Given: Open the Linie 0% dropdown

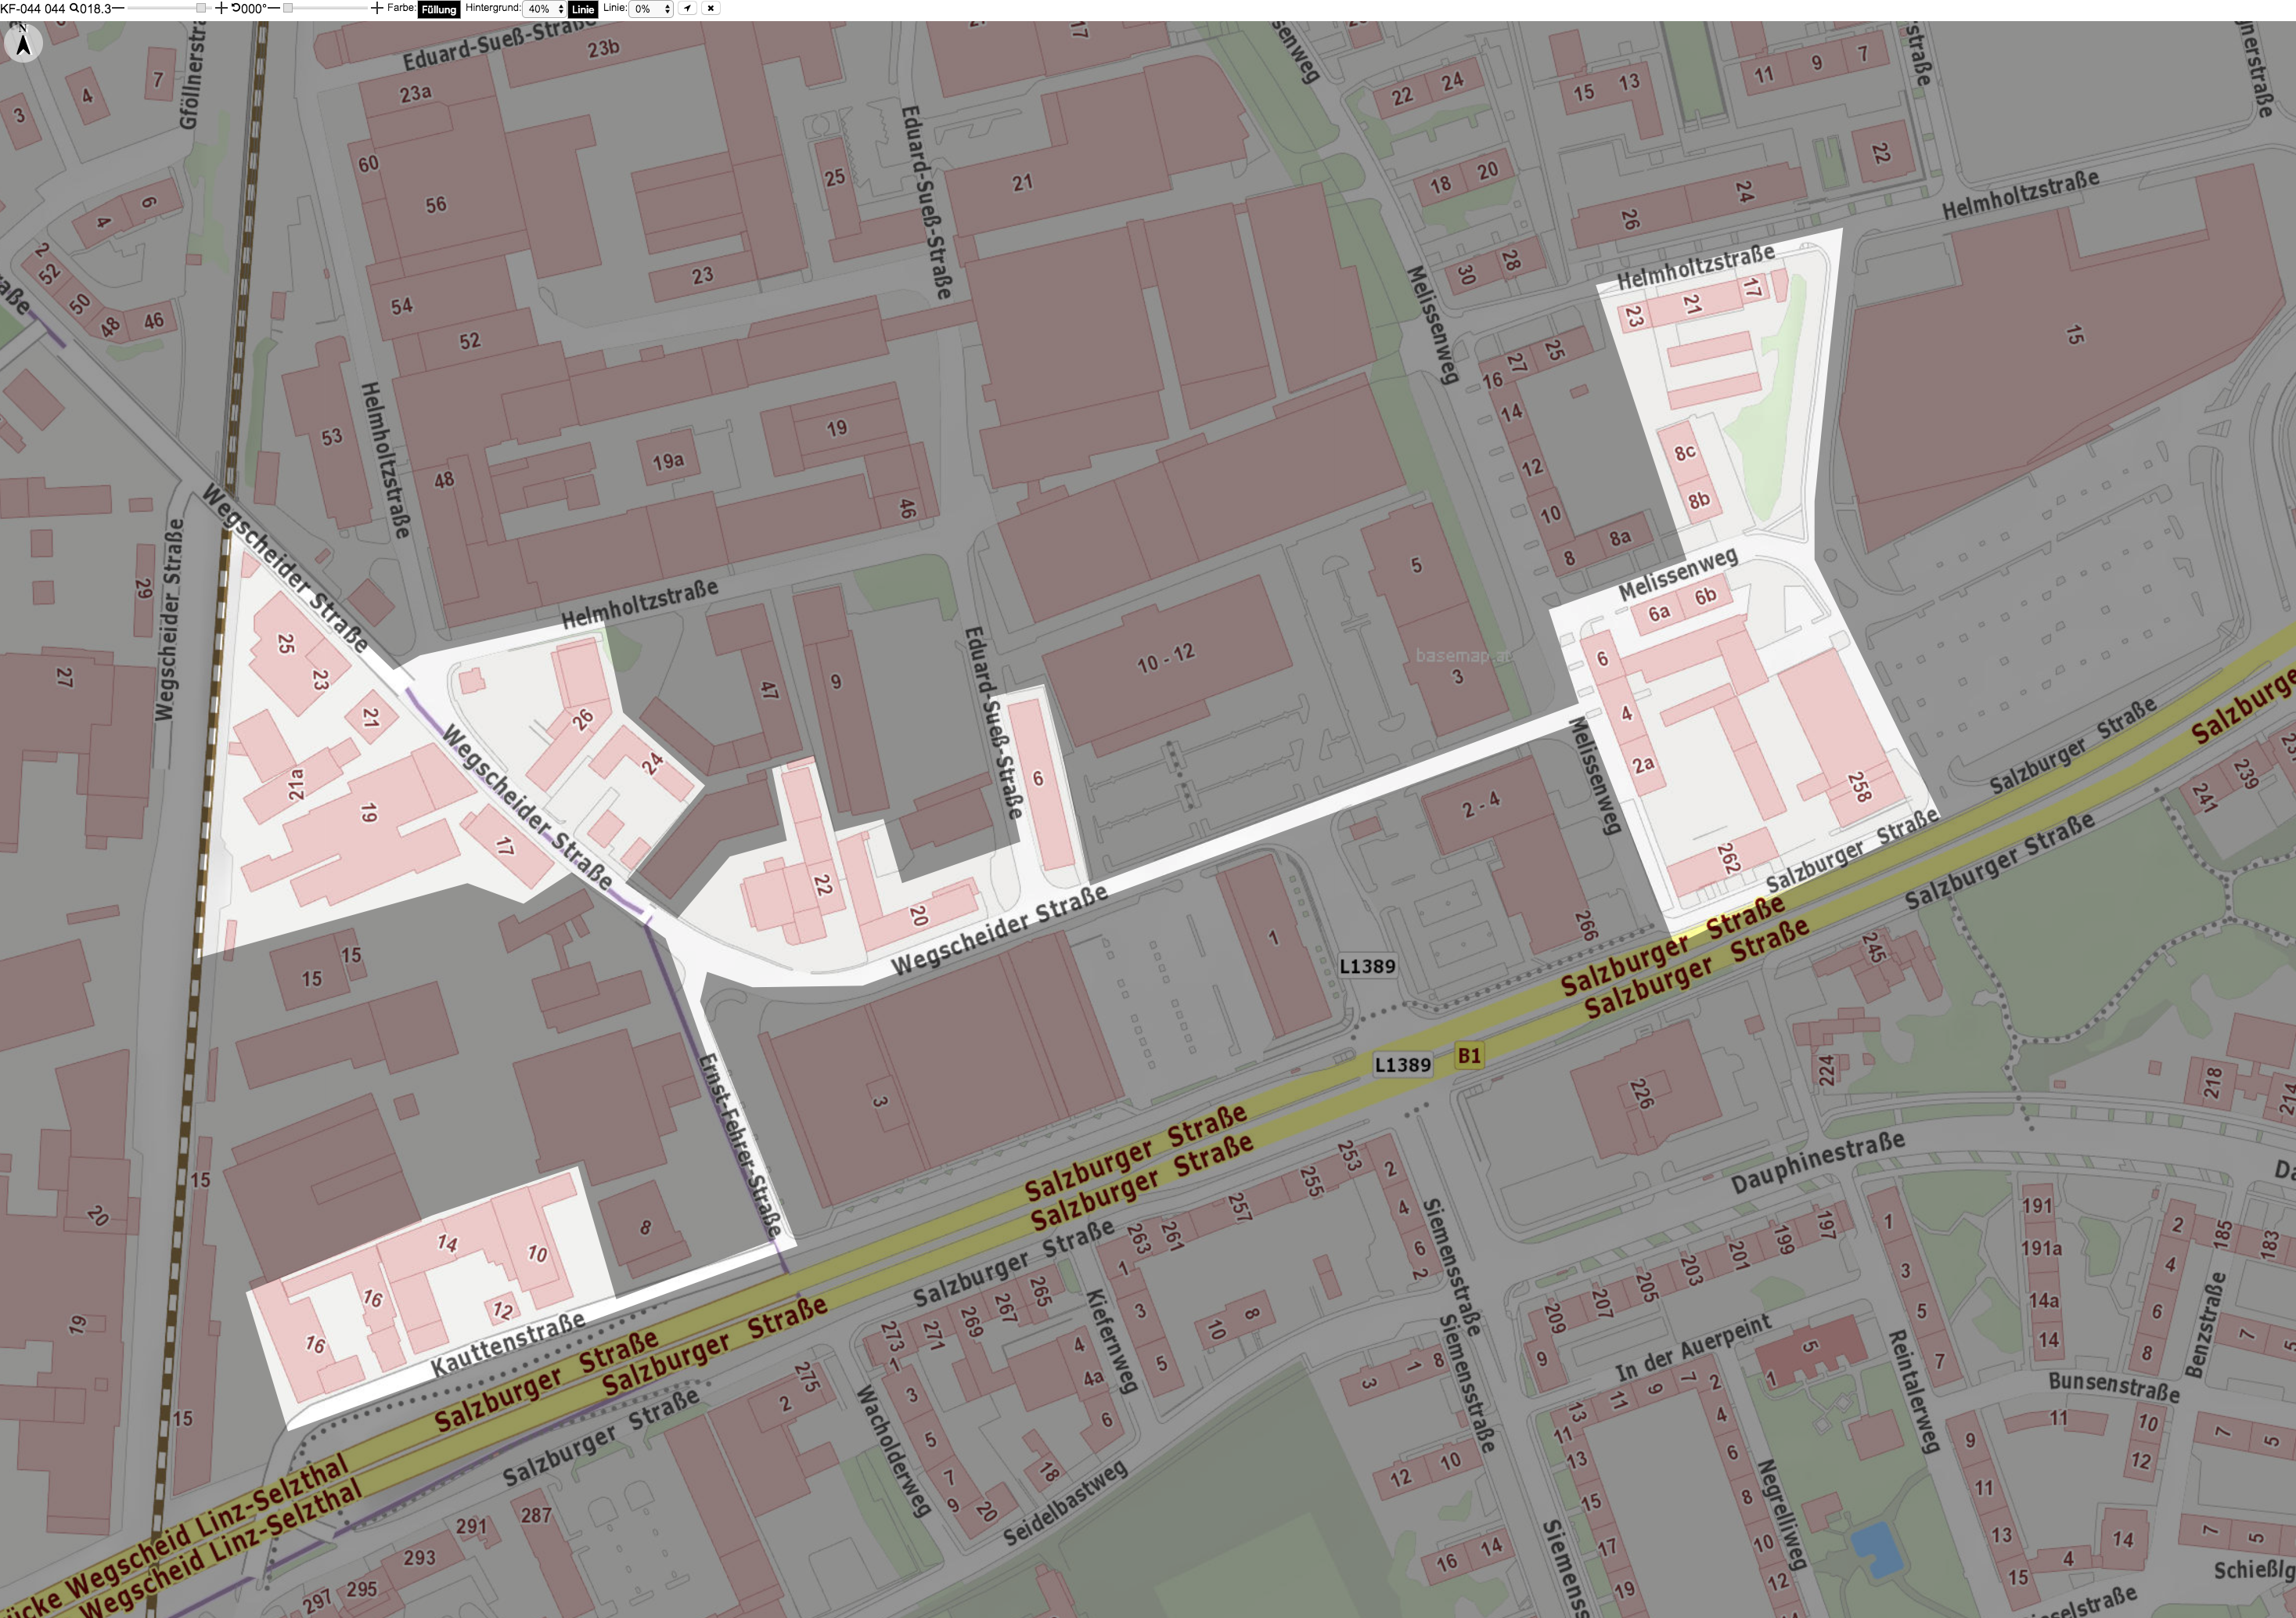Looking at the screenshot, I should (x=651, y=8).
